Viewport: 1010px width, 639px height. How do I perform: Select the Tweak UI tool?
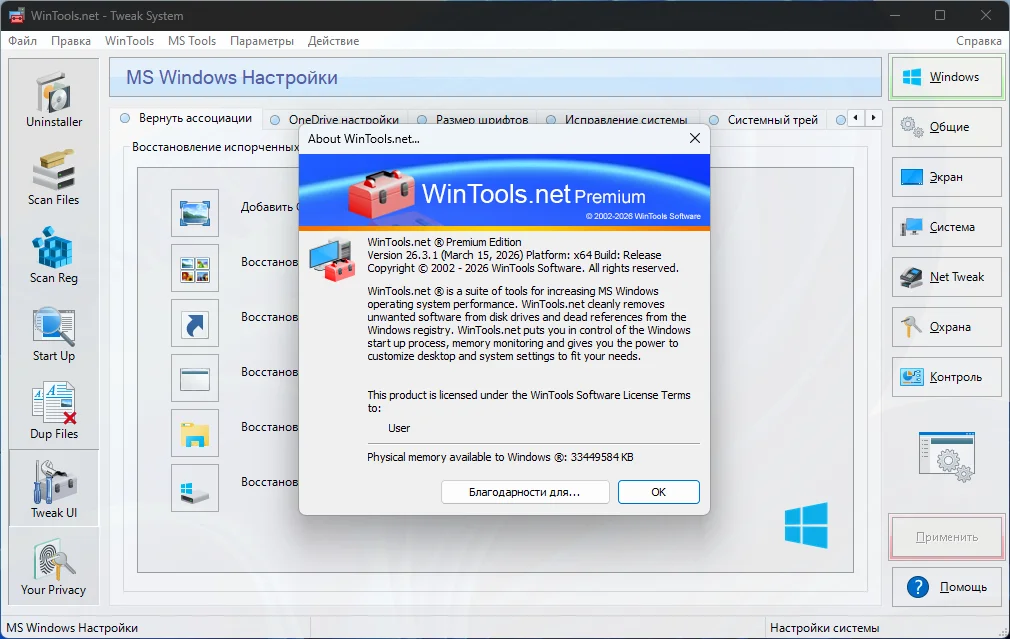pos(54,489)
